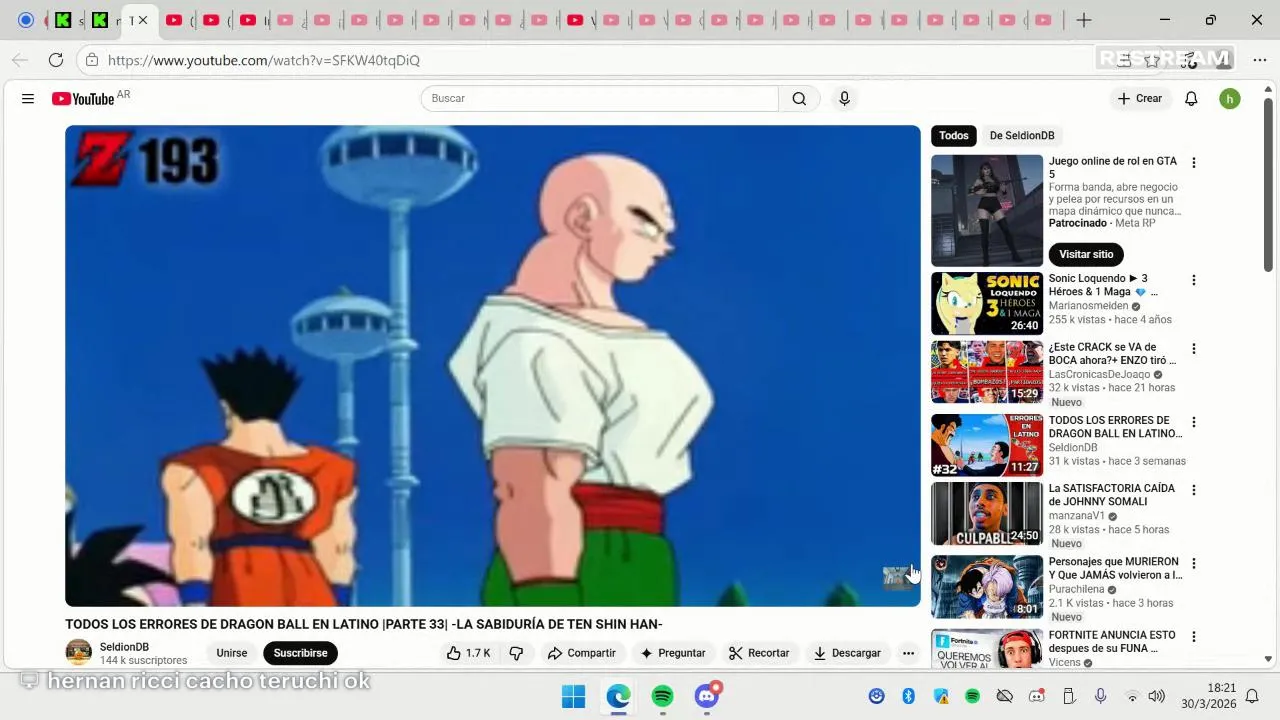The width and height of the screenshot is (1280, 720).
Task: Dislike the video with thumbs-down
Action: [x=516, y=653]
